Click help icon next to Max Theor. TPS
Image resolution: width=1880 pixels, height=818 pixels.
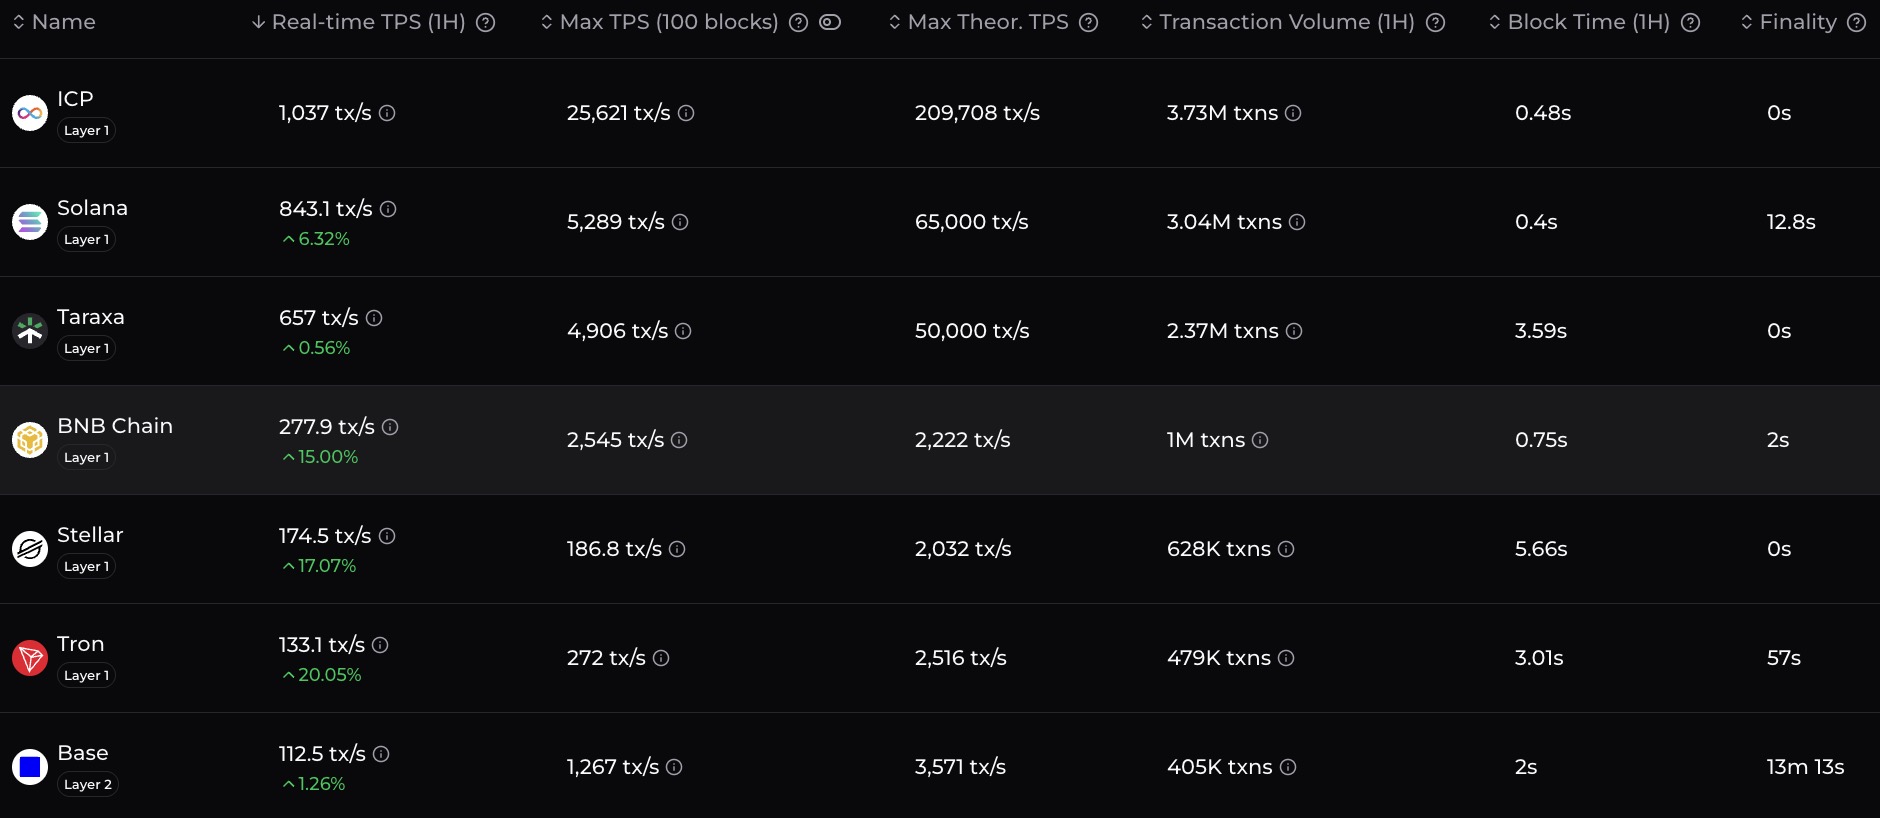(1088, 22)
